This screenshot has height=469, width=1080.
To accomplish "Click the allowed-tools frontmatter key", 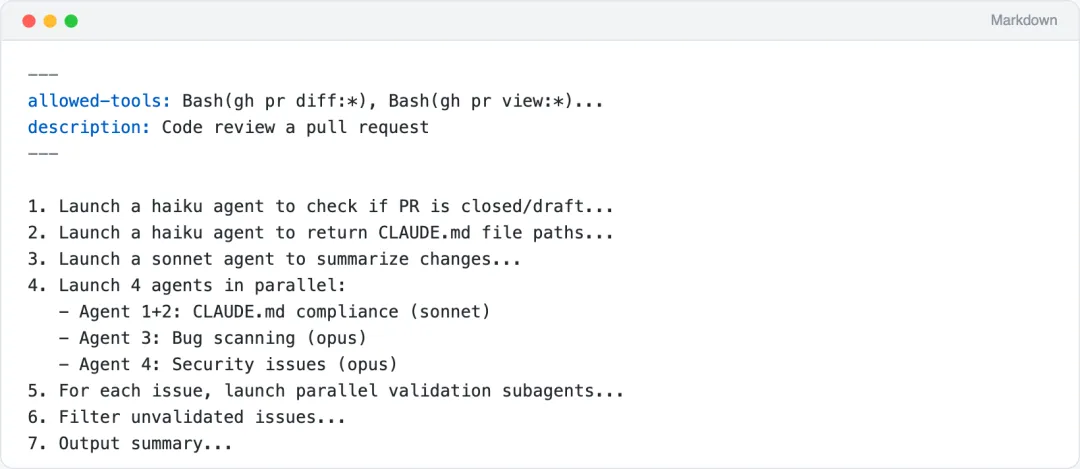I will tap(100, 101).
